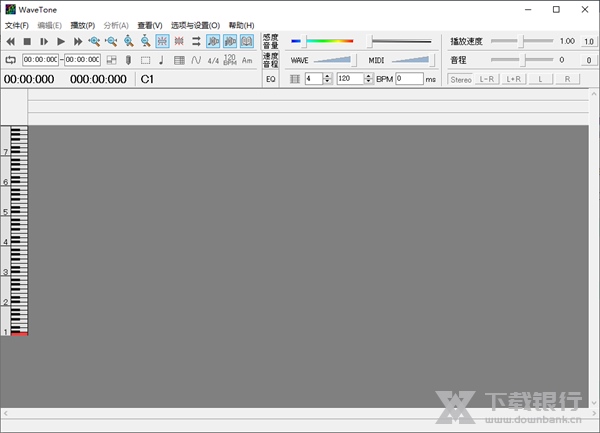Click the red compress arrows icon
The width and height of the screenshot is (600, 433).
[x=179, y=41]
